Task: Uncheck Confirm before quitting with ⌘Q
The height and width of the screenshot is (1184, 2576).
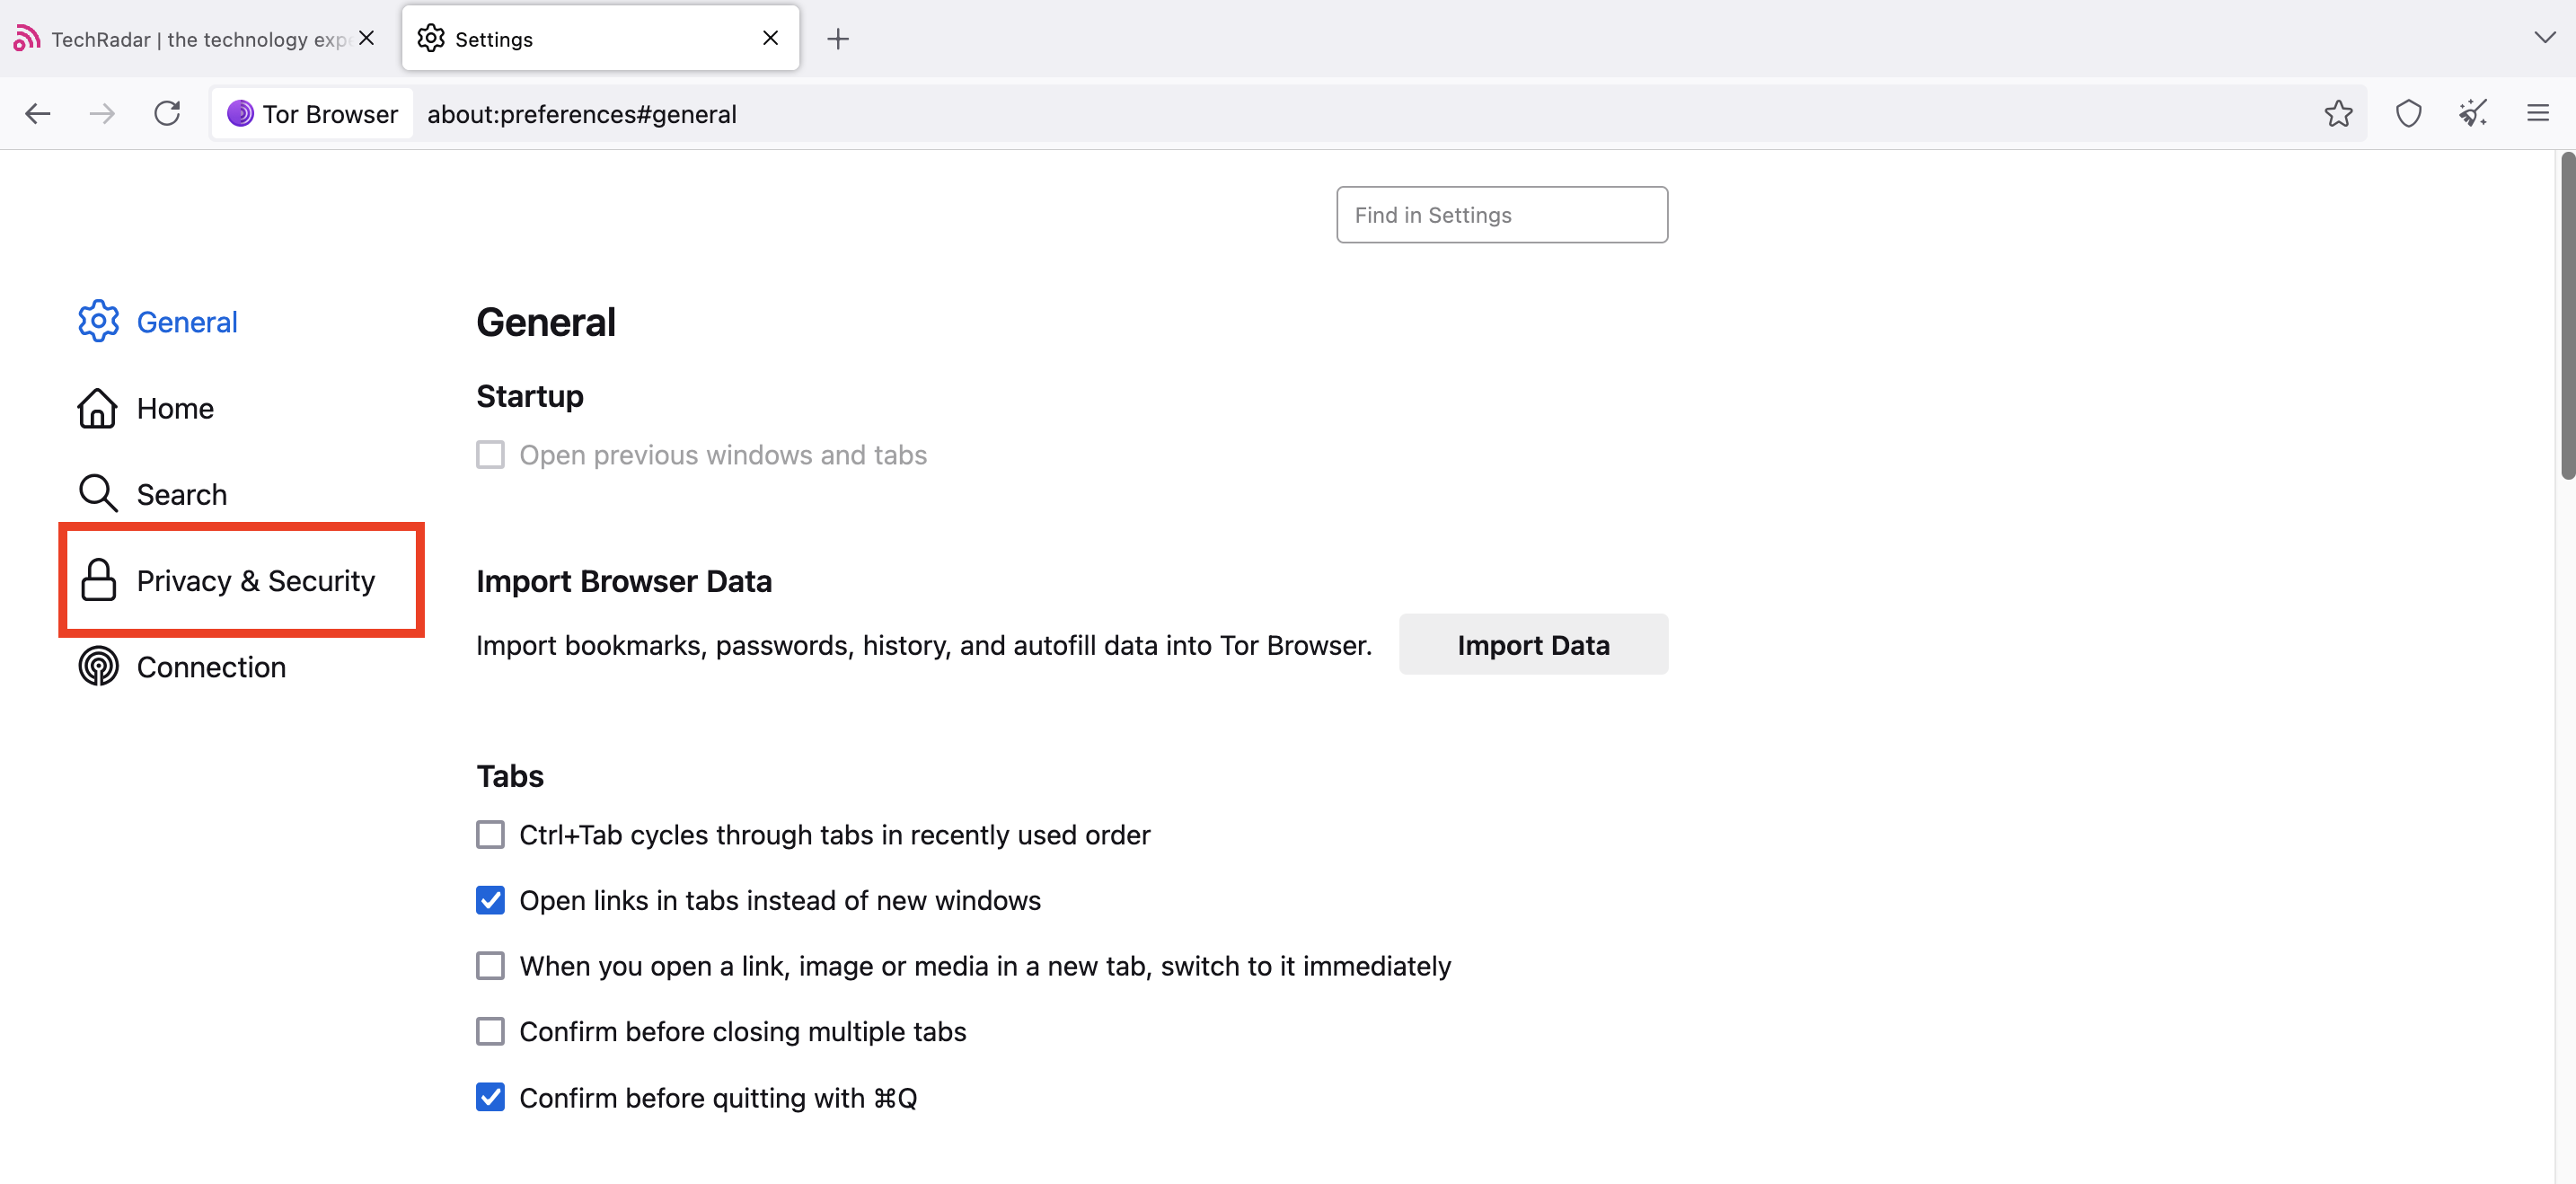Action: (490, 1097)
